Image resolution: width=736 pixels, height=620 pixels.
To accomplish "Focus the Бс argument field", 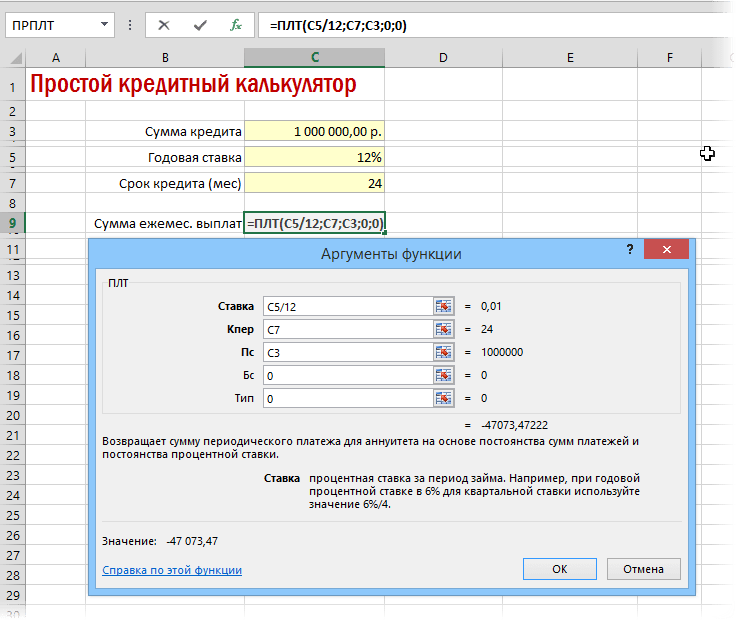I will tap(348, 375).
